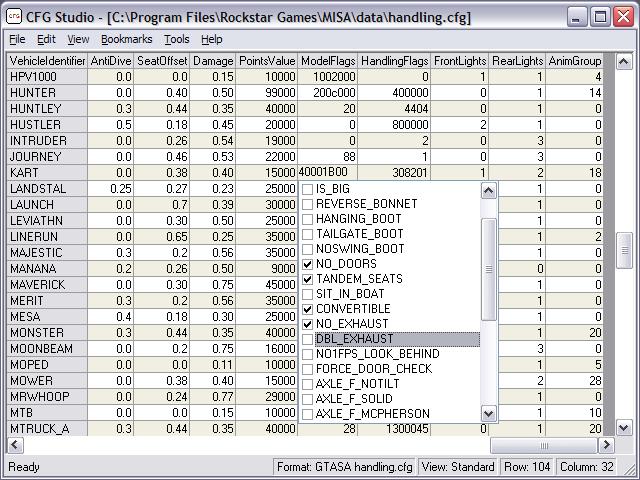Viewport: 640px width, 480px height.
Task: Check the IS_BIG flag
Action: pos(308,189)
